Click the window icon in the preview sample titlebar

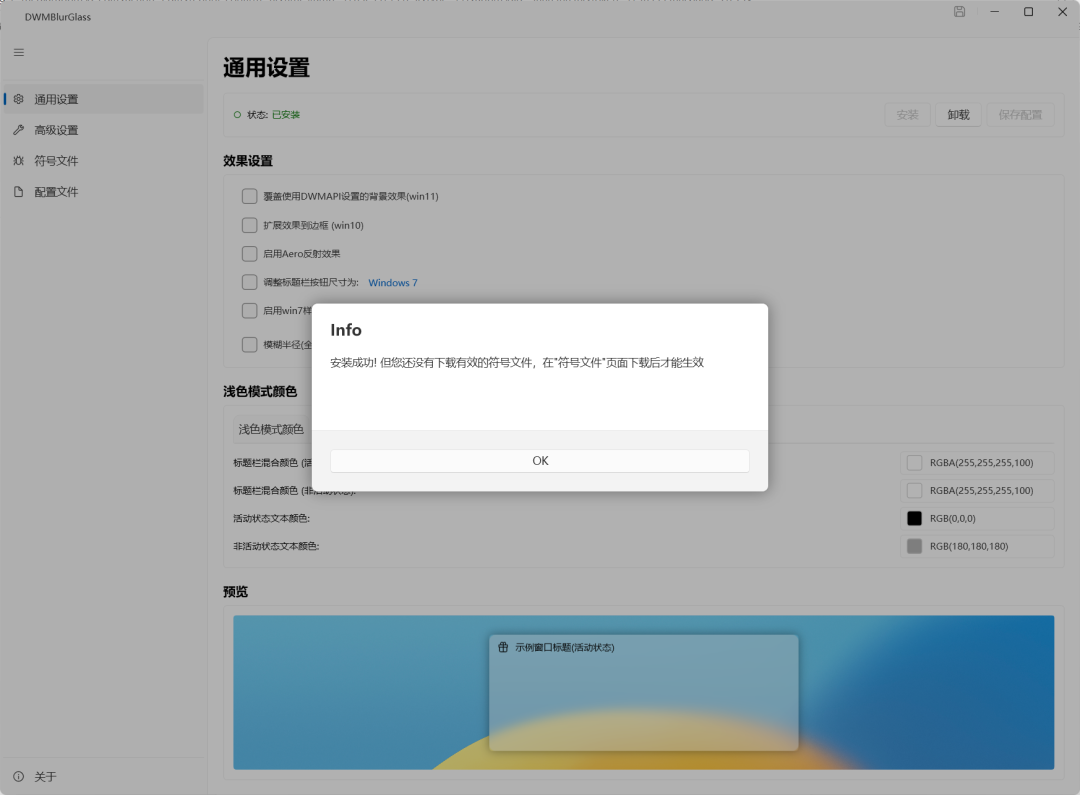coord(503,648)
